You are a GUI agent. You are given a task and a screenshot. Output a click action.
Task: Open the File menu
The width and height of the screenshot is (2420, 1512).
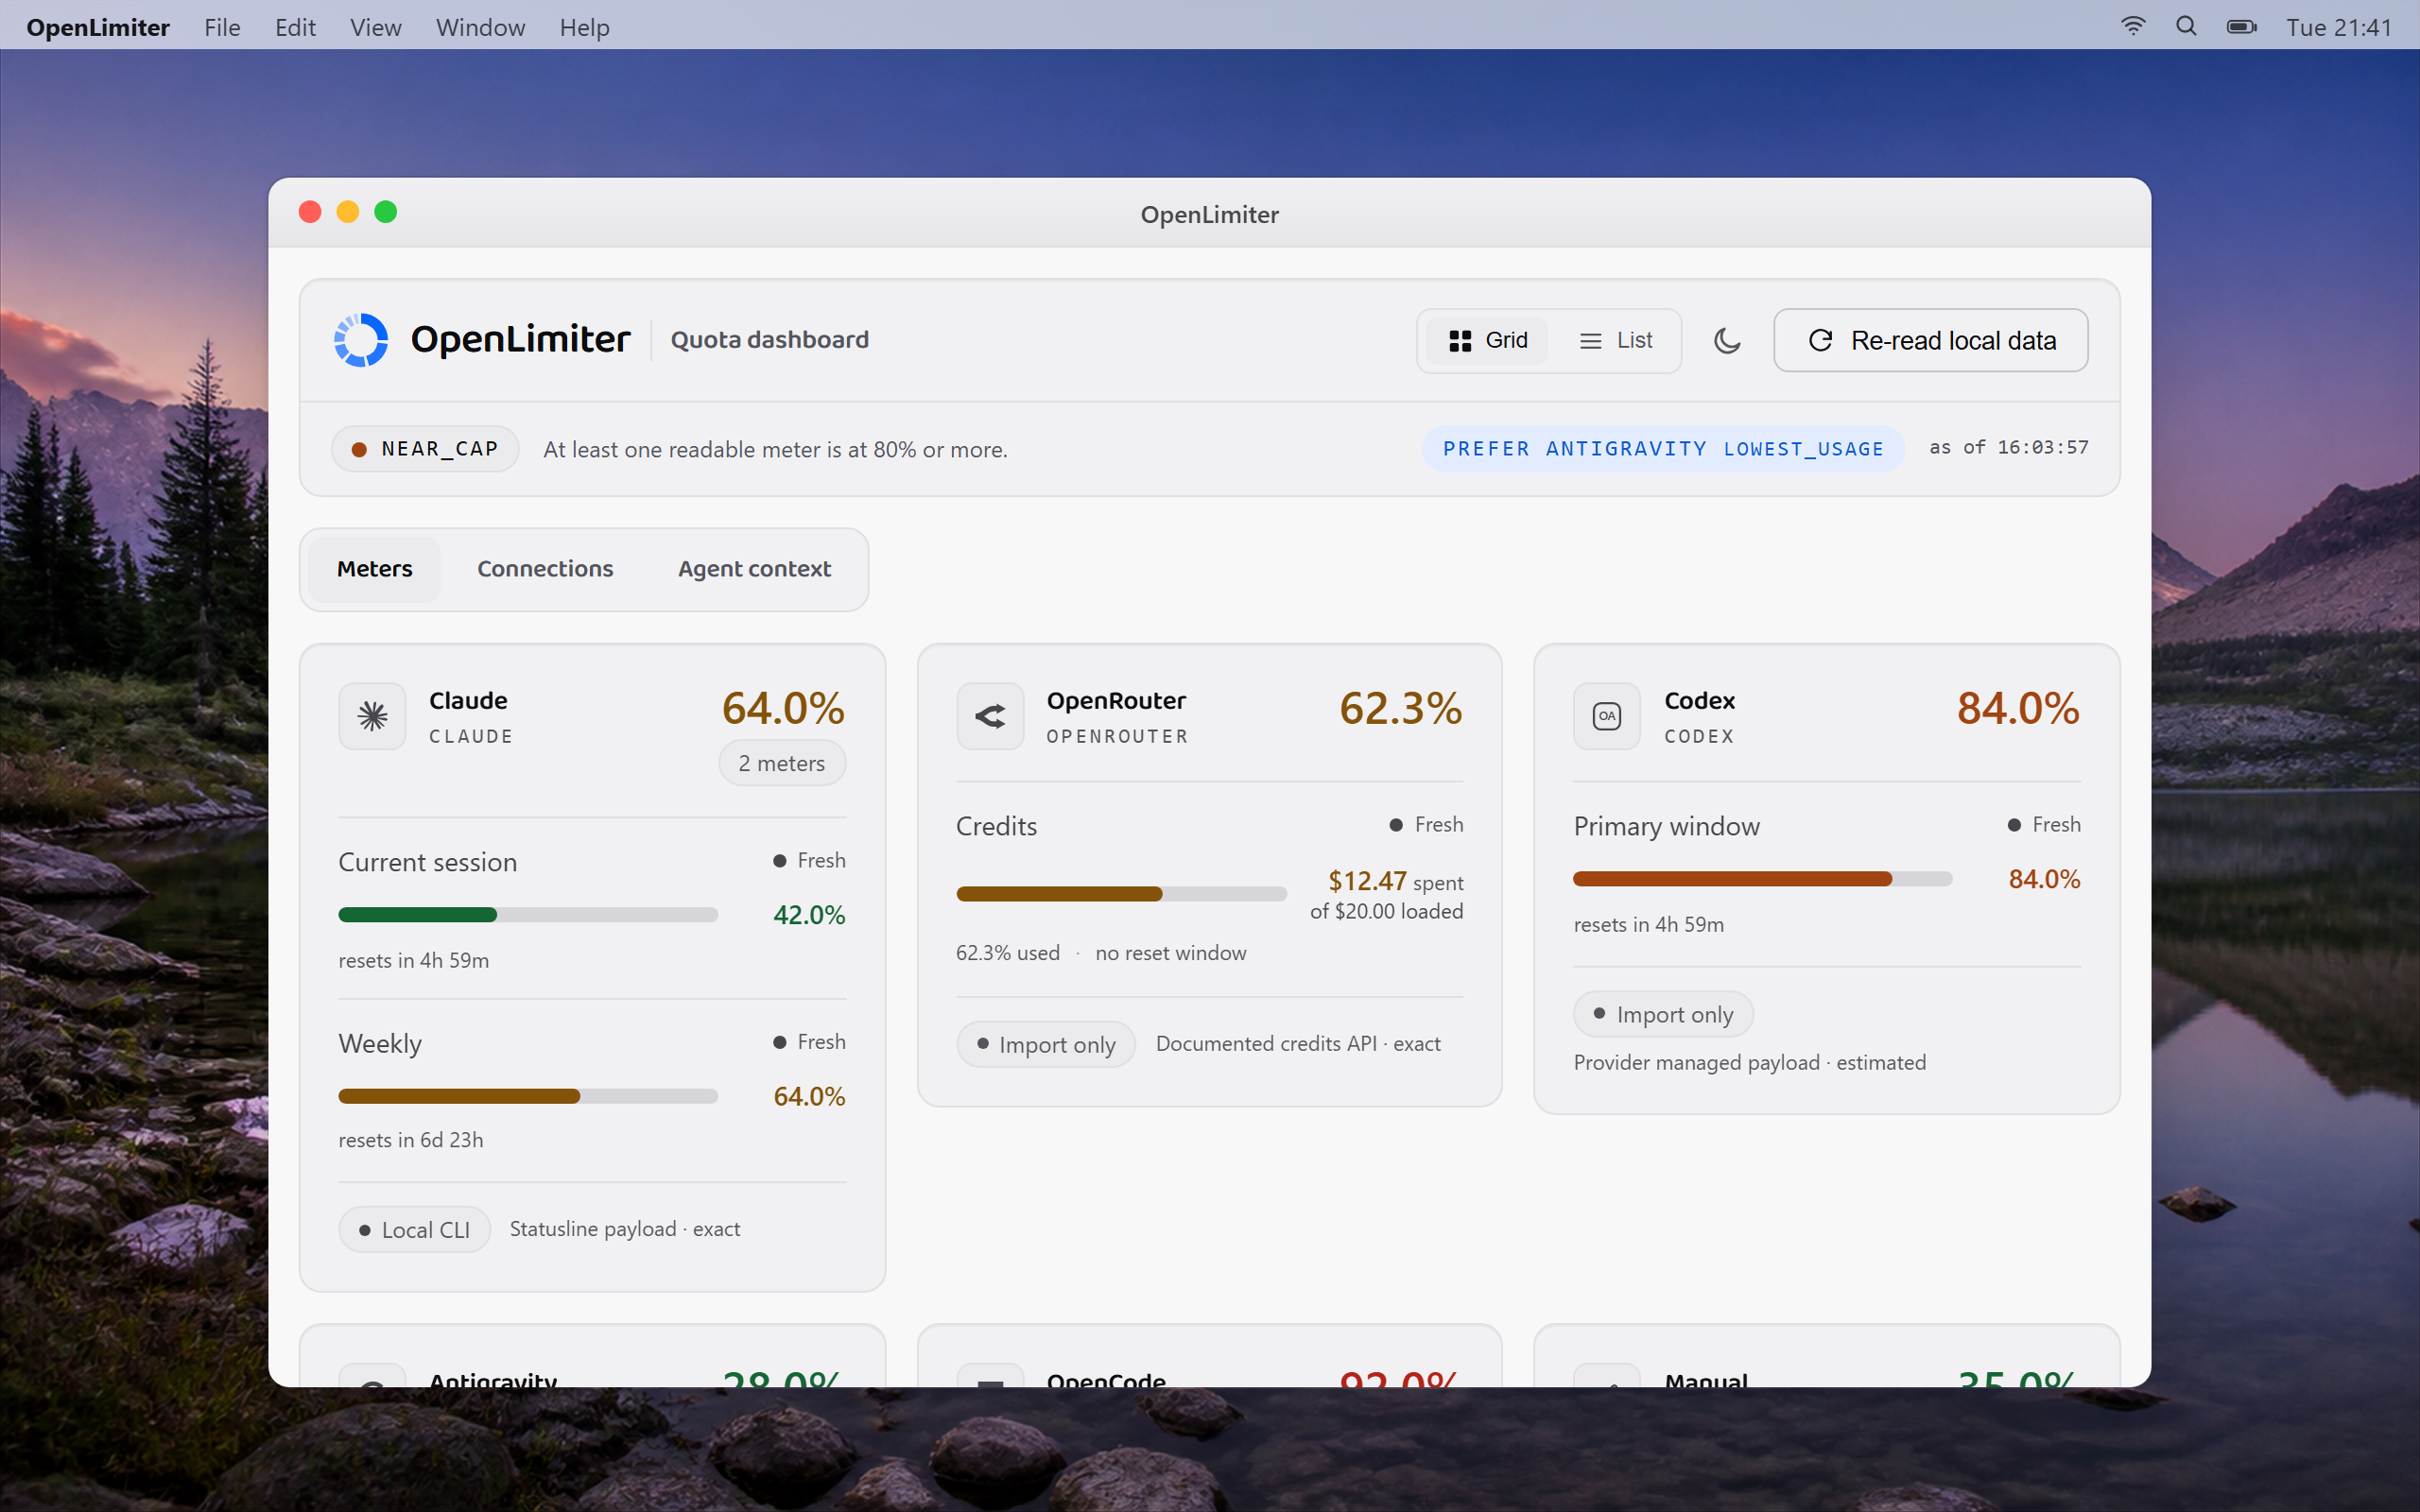coord(222,27)
